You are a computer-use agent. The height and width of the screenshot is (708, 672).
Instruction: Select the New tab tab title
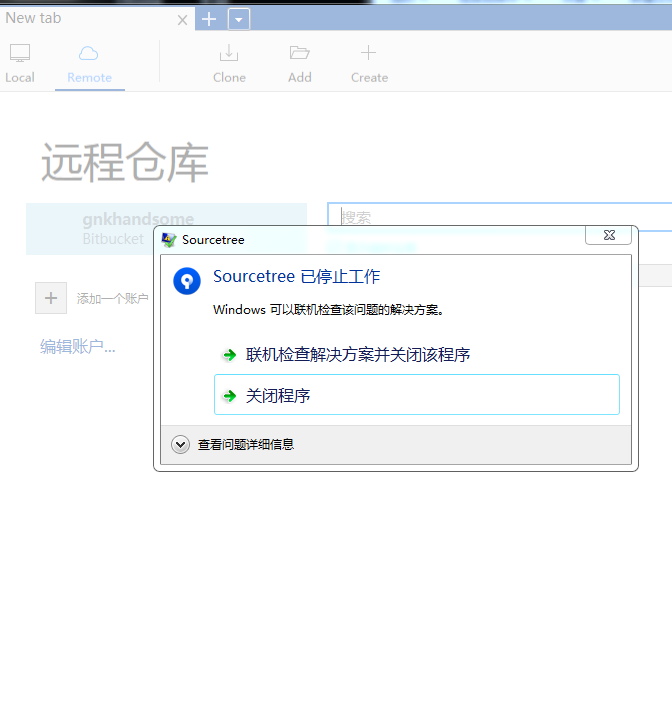[x=33, y=18]
